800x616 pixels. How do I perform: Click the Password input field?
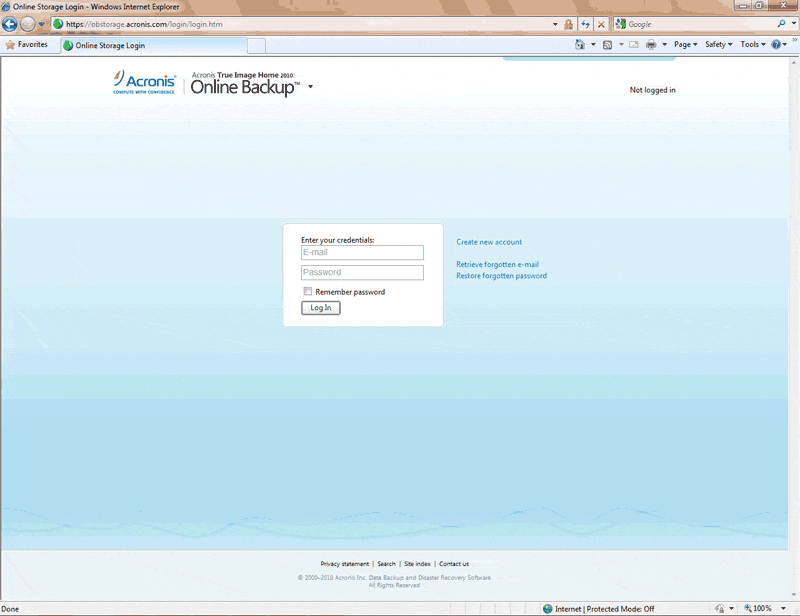tap(362, 273)
